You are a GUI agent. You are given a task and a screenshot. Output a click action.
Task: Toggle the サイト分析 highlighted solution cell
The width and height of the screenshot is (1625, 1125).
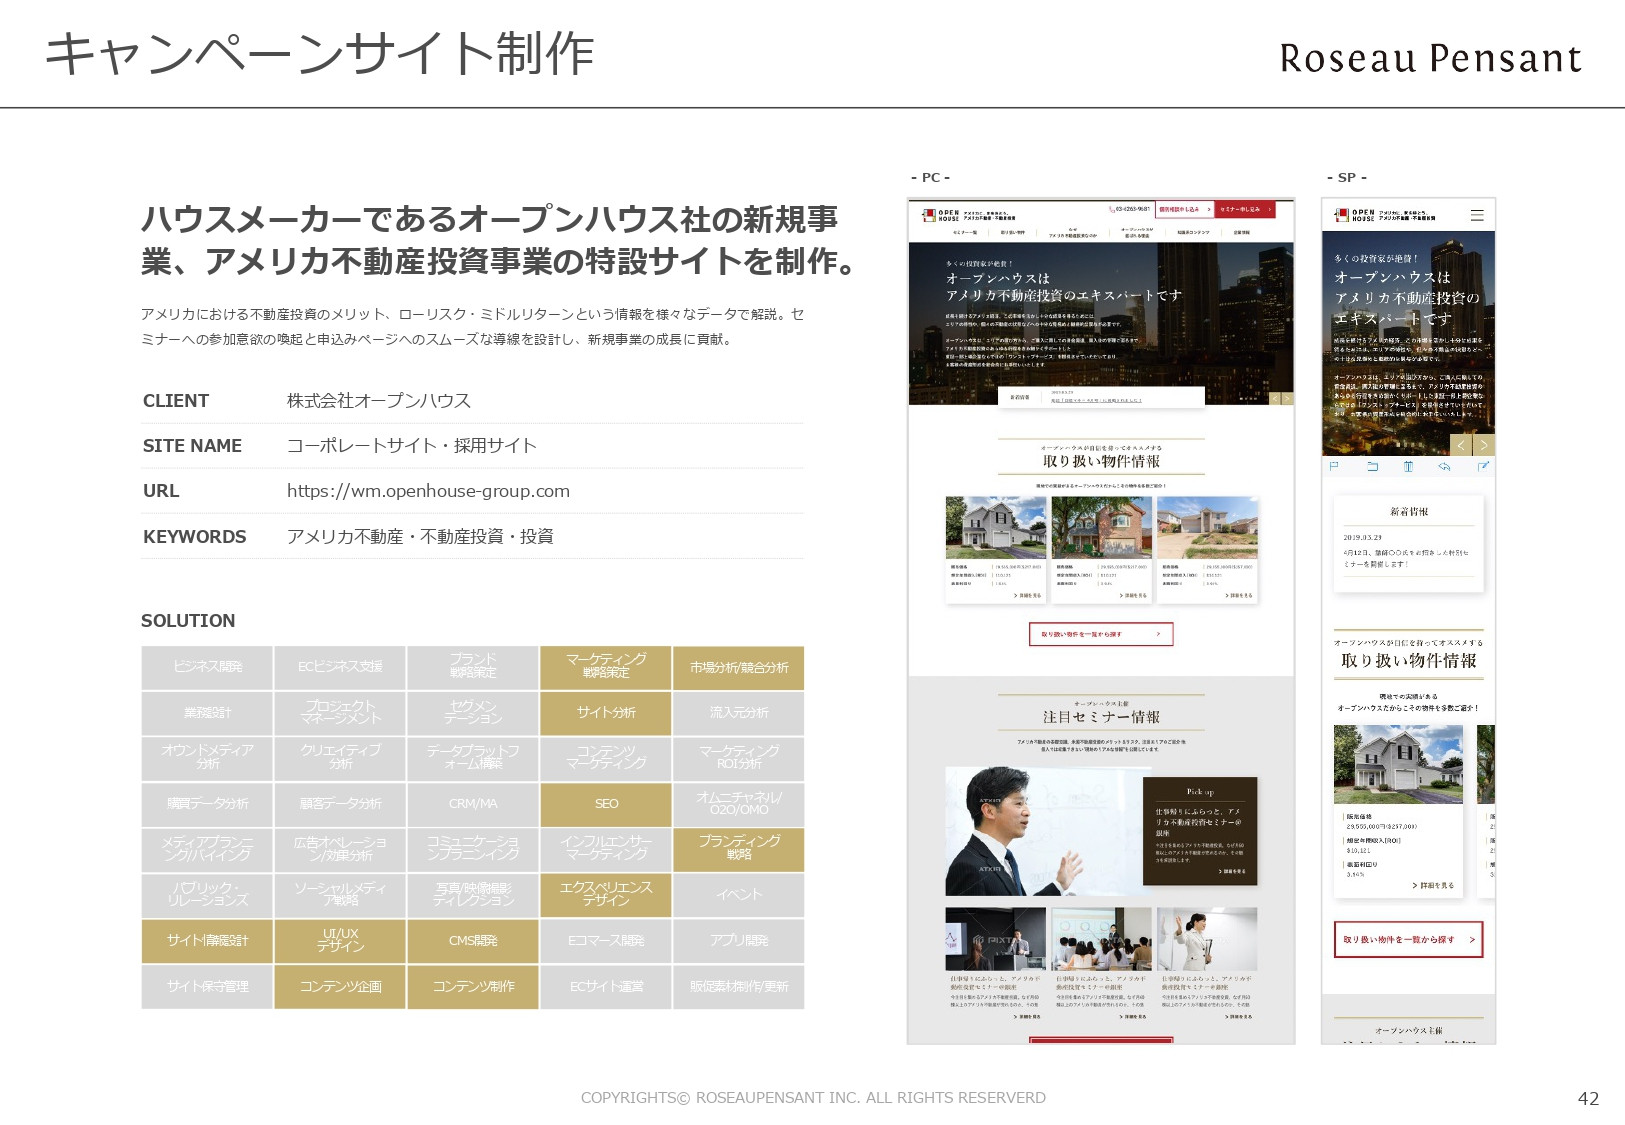tap(605, 713)
